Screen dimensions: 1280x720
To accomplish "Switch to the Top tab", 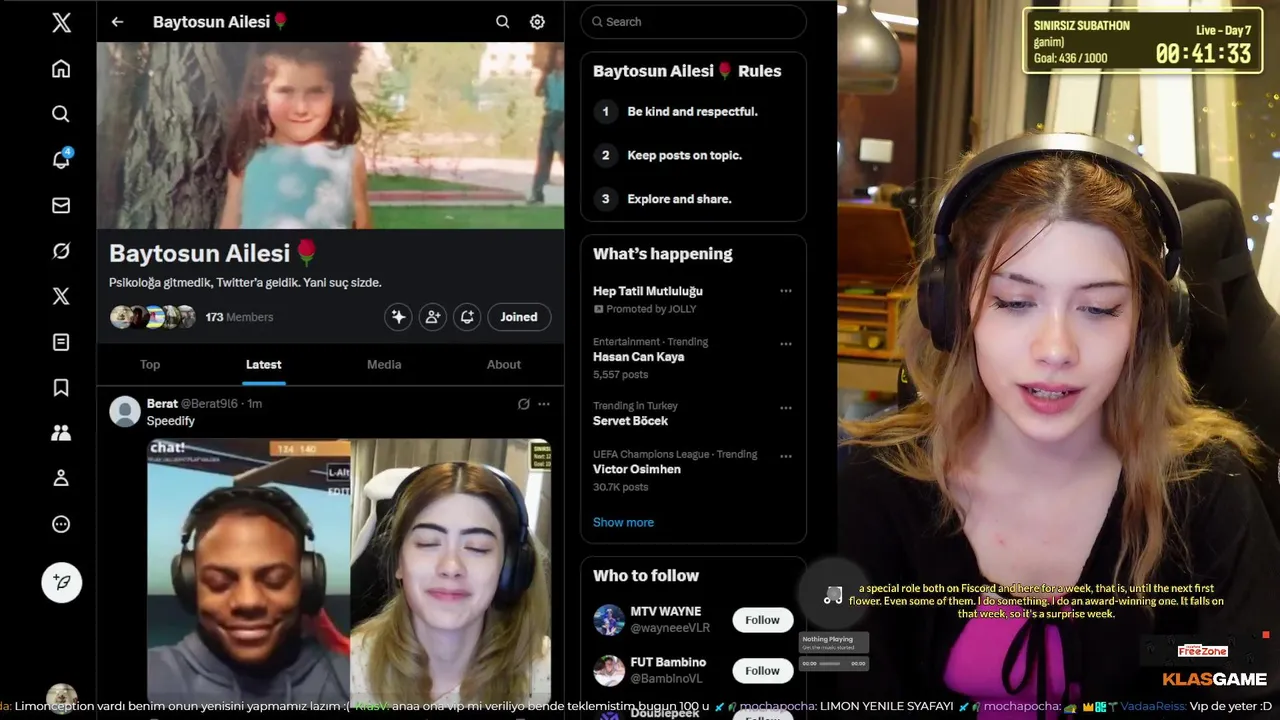I will pos(150,364).
